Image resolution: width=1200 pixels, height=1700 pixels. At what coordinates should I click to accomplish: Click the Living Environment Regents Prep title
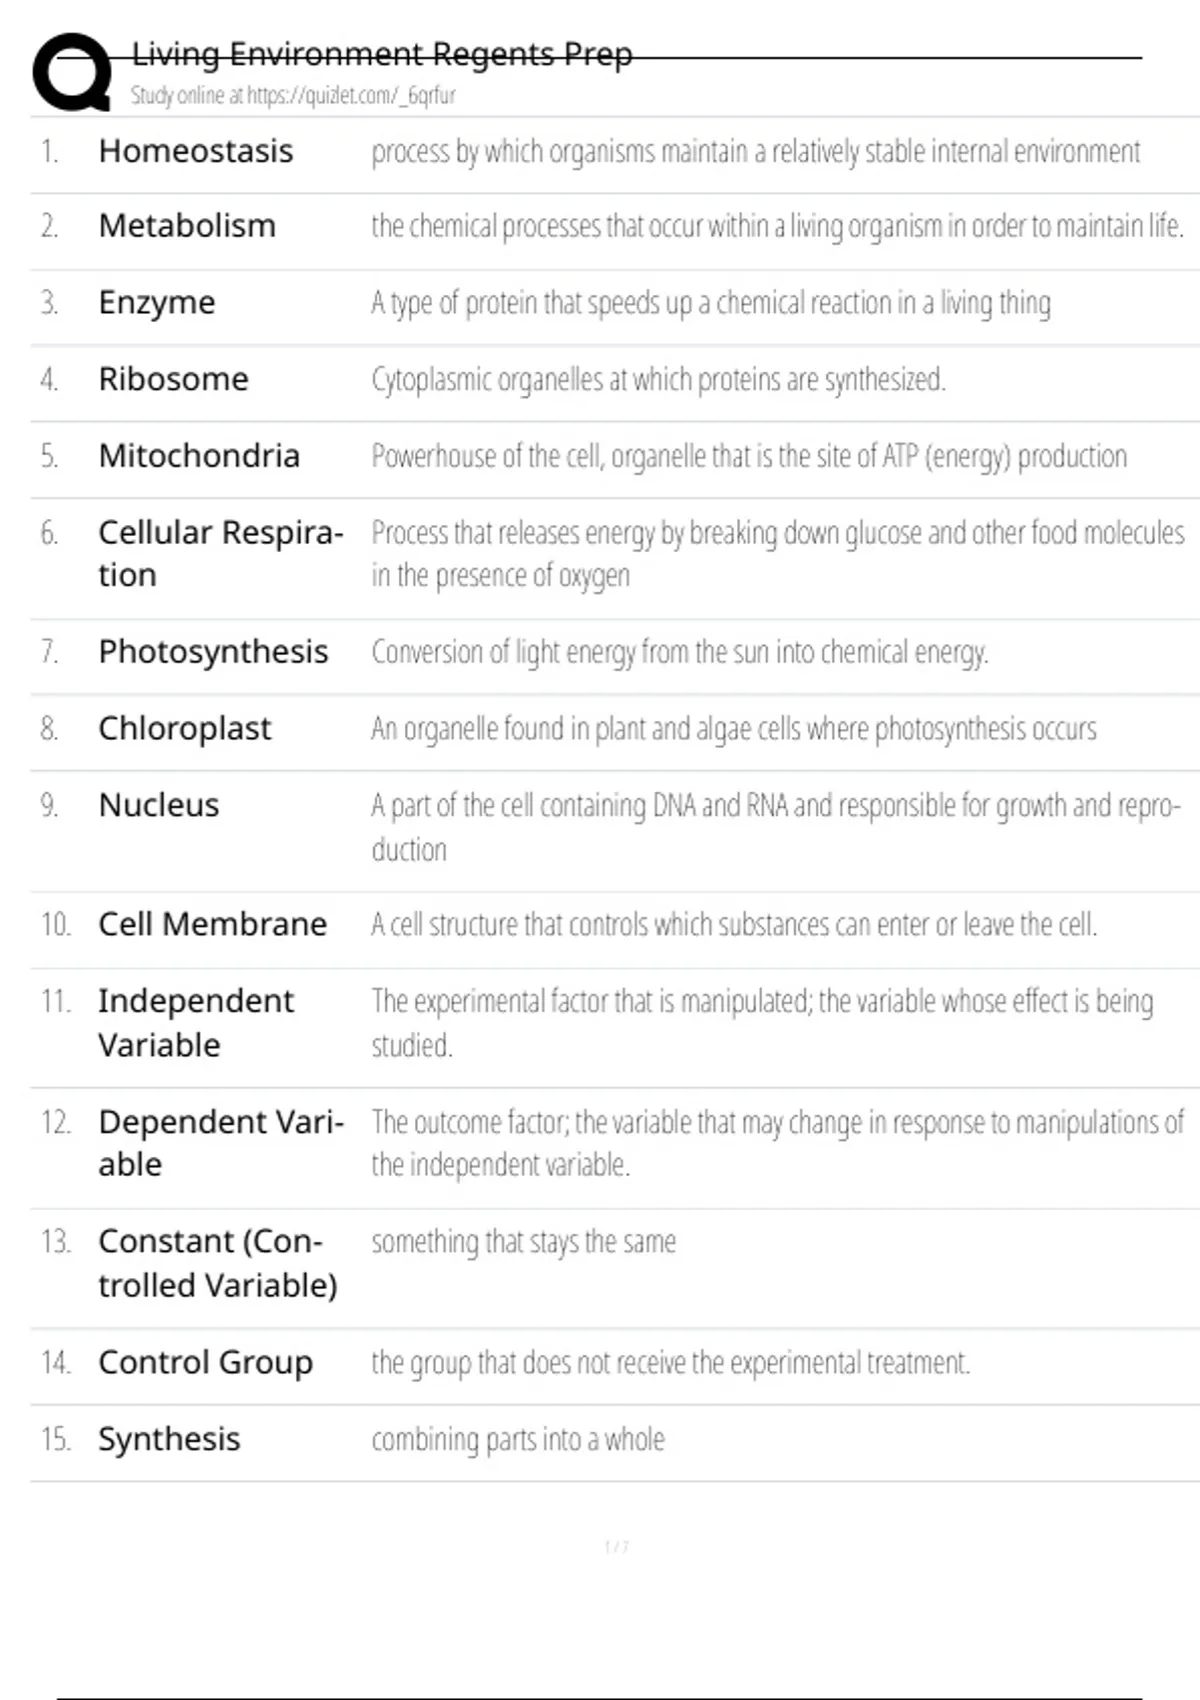(x=382, y=54)
